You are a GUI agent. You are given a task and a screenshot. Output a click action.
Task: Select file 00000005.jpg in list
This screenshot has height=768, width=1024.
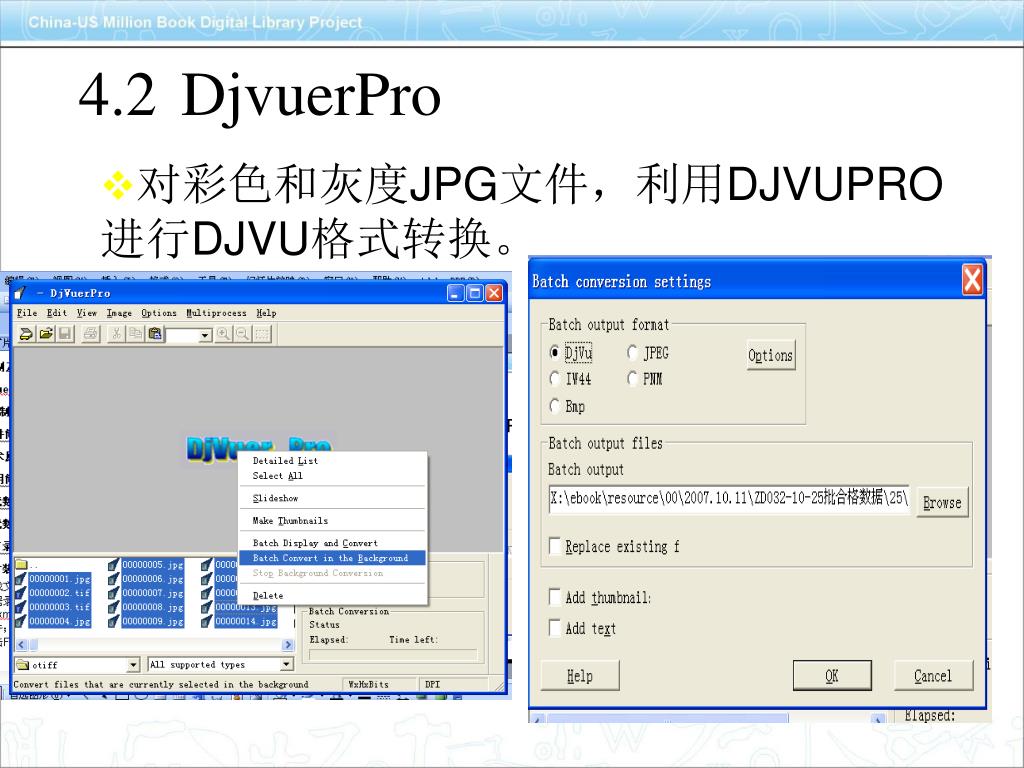(x=152, y=564)
